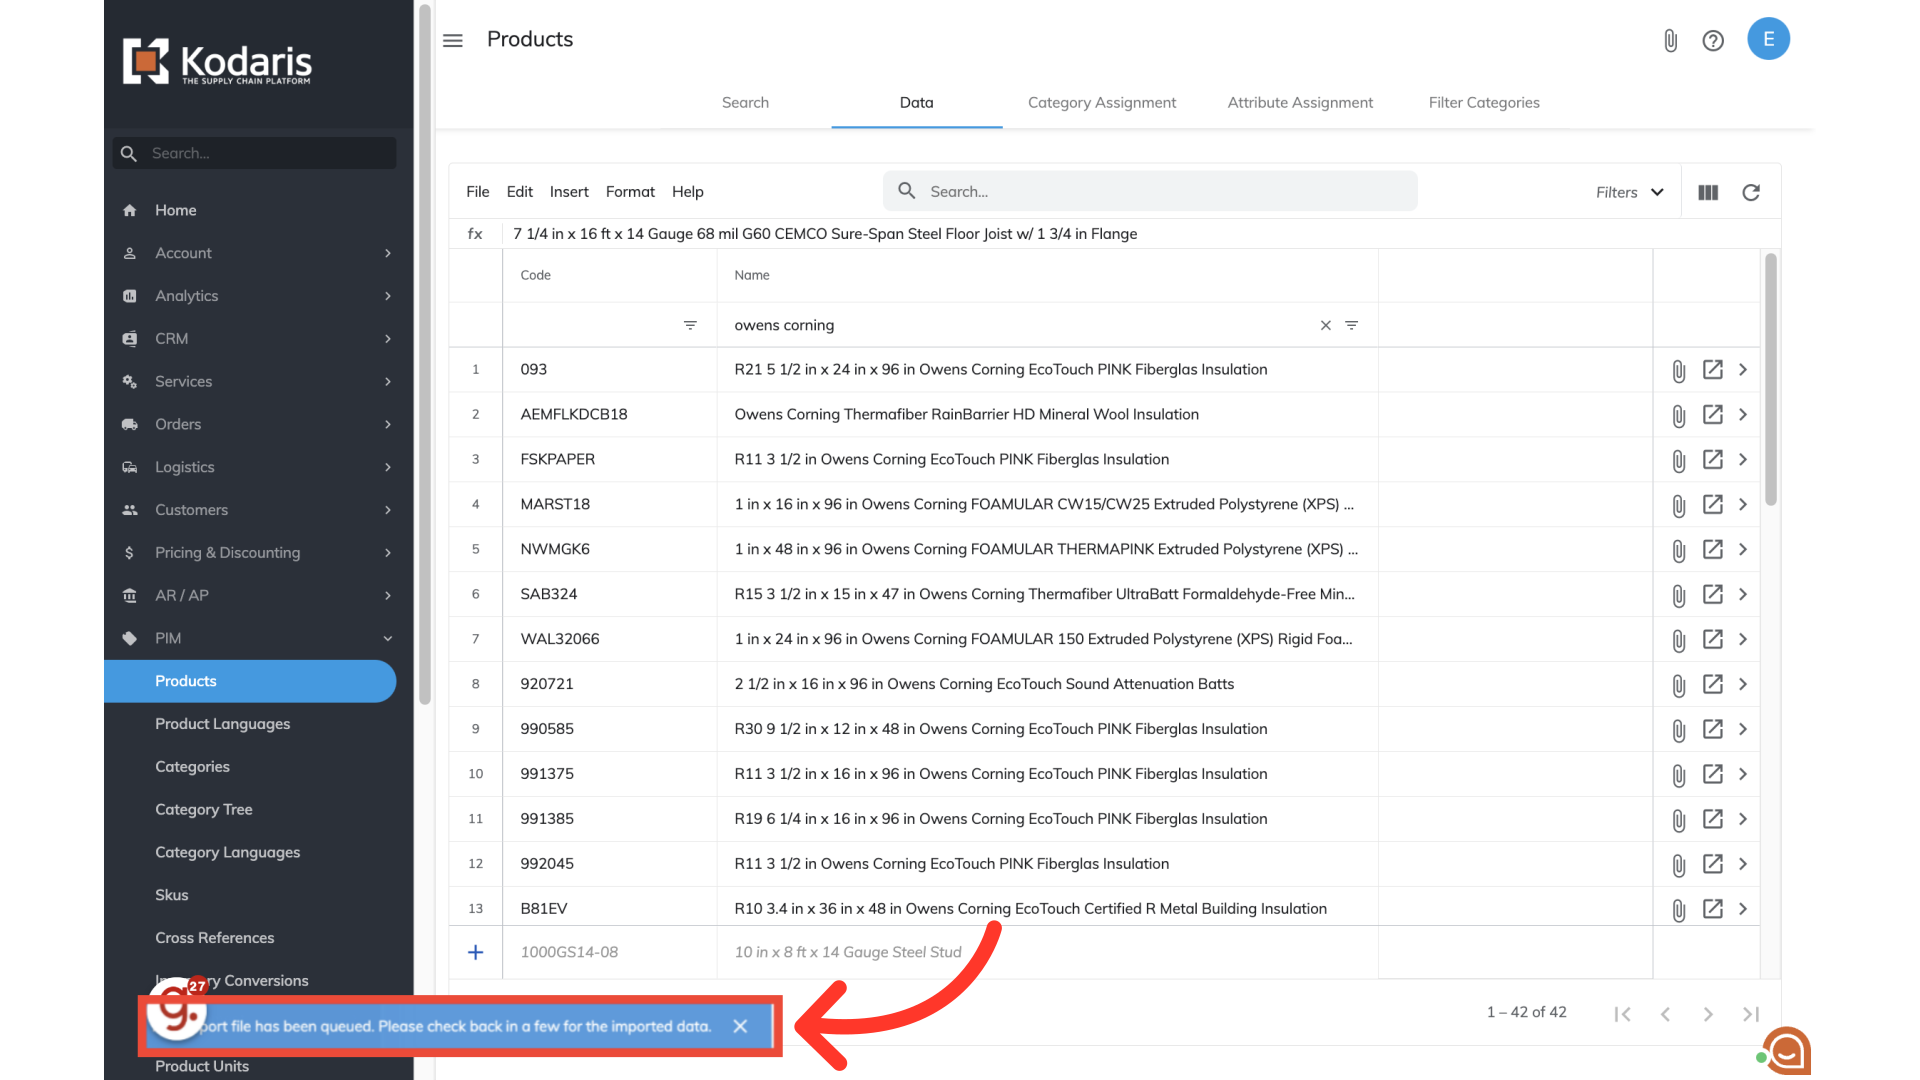Click the hamburger menu icon beside Products

click(453, 40)
